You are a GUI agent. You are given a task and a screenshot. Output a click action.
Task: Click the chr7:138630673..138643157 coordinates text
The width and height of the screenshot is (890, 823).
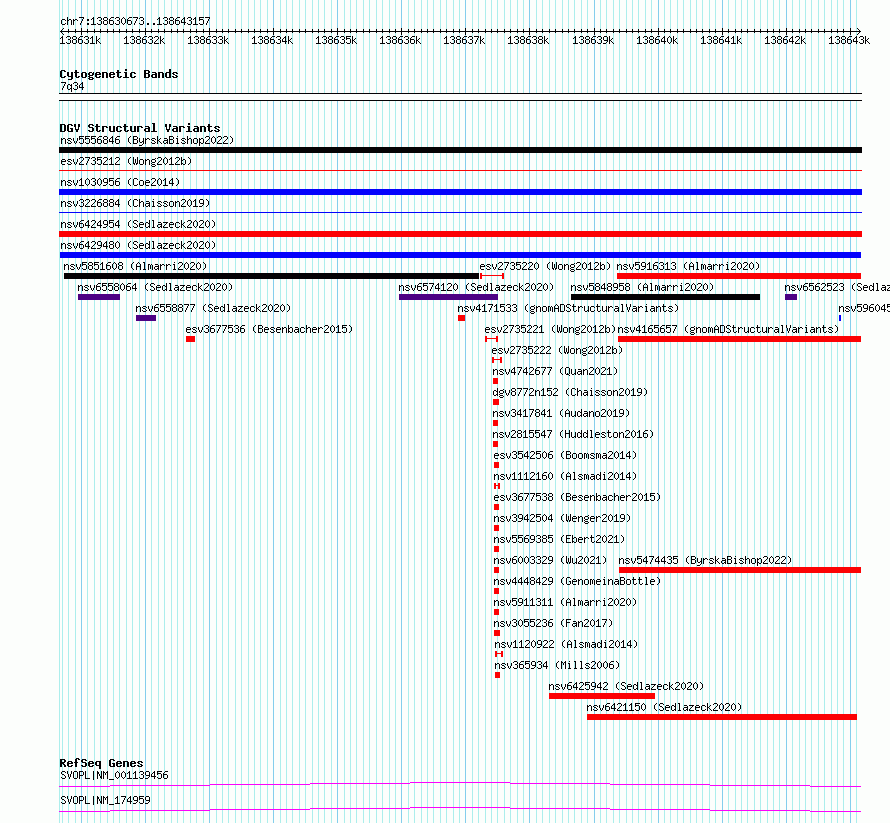click(135, 21)
